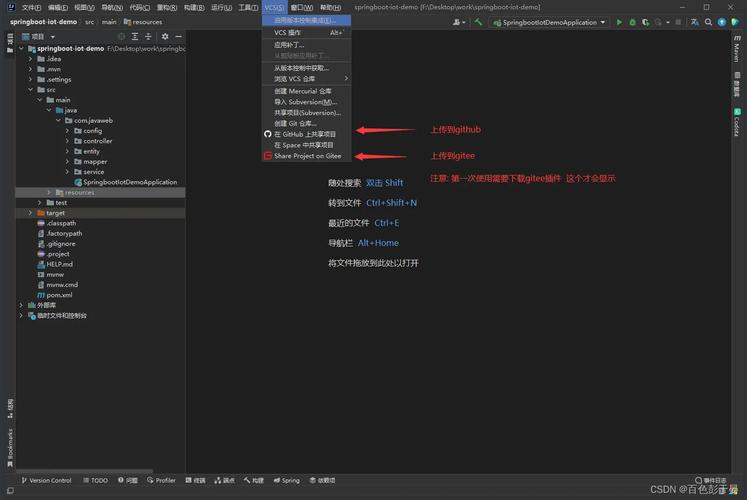Run the application with green play icon
Image resolution: width=747 pixels, height=500 pixels.
[x=619, y=22]
